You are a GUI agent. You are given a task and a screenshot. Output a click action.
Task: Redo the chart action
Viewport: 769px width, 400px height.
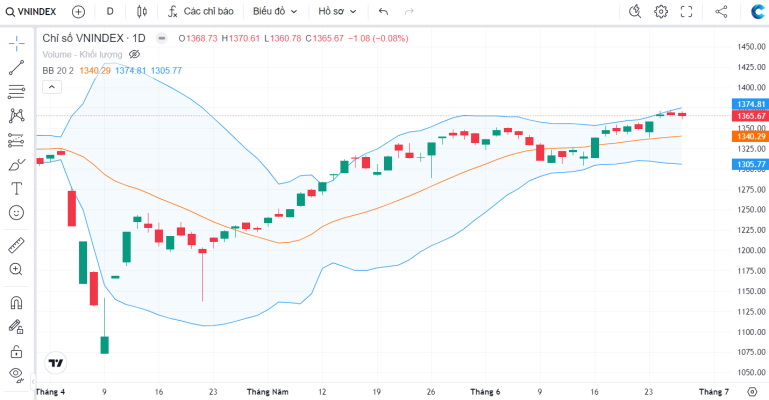409,11
